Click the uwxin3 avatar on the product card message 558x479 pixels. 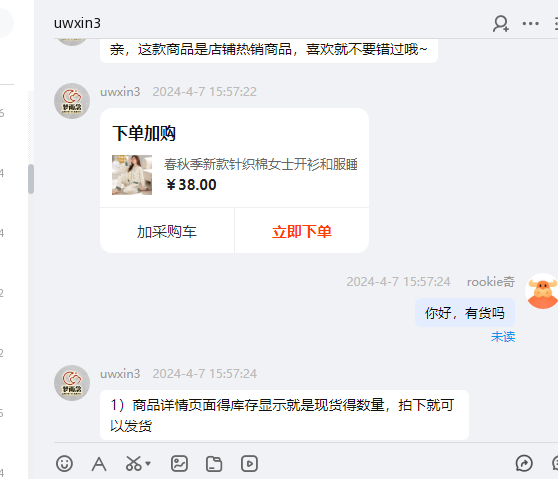(x=72, y=101)
